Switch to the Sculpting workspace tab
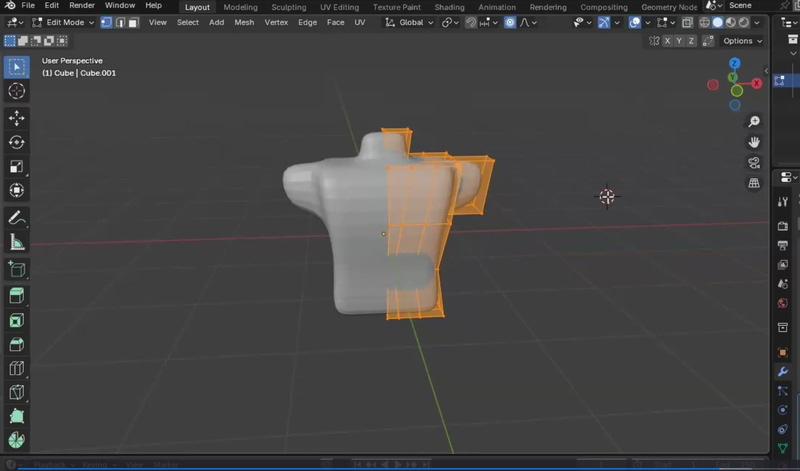800x471 pixels. click(x=289, y=7)
